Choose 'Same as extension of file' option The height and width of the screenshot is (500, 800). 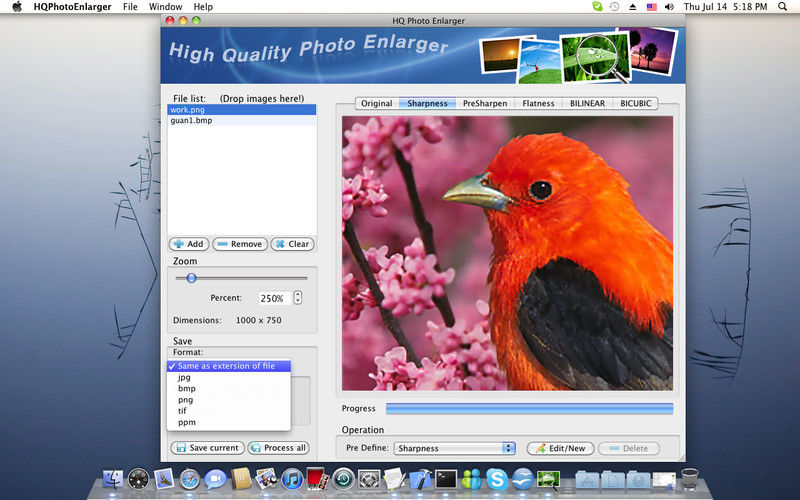tap(229, 366)
